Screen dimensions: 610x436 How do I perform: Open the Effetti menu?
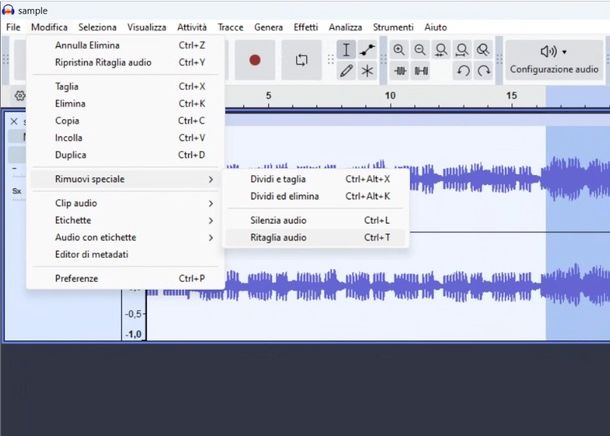point(306,27)
